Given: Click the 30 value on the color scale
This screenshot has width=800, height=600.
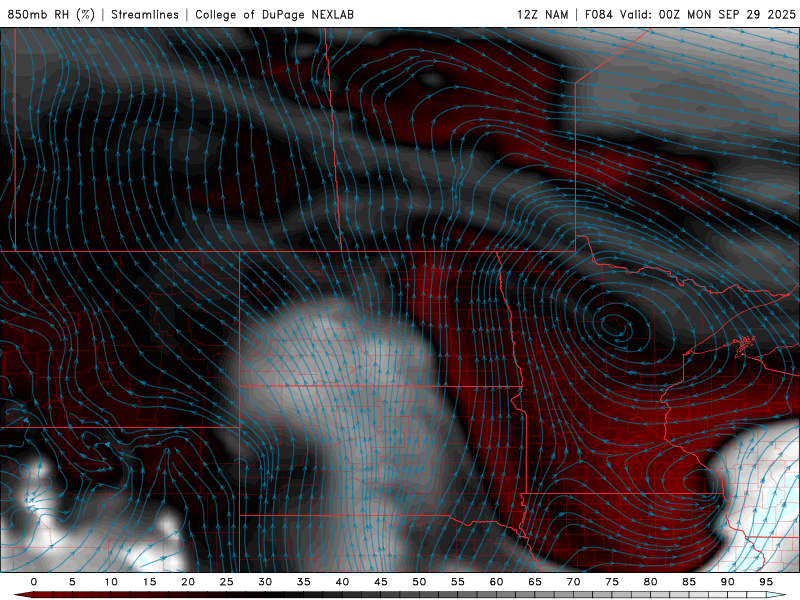Looking at the screenshot, I should pyautogui.click(x=265, y=582).
